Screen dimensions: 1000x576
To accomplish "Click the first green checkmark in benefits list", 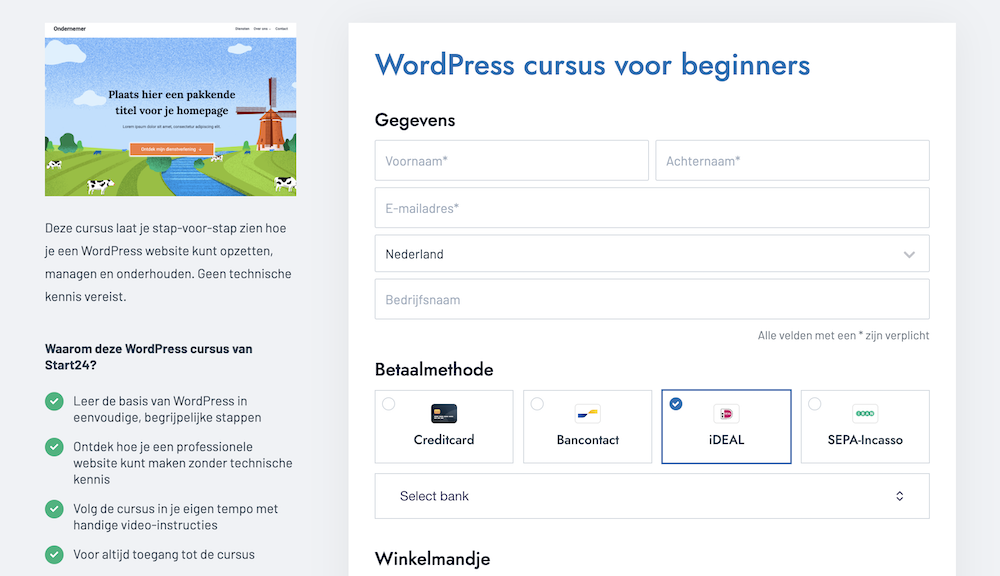I will pos(54,402).
